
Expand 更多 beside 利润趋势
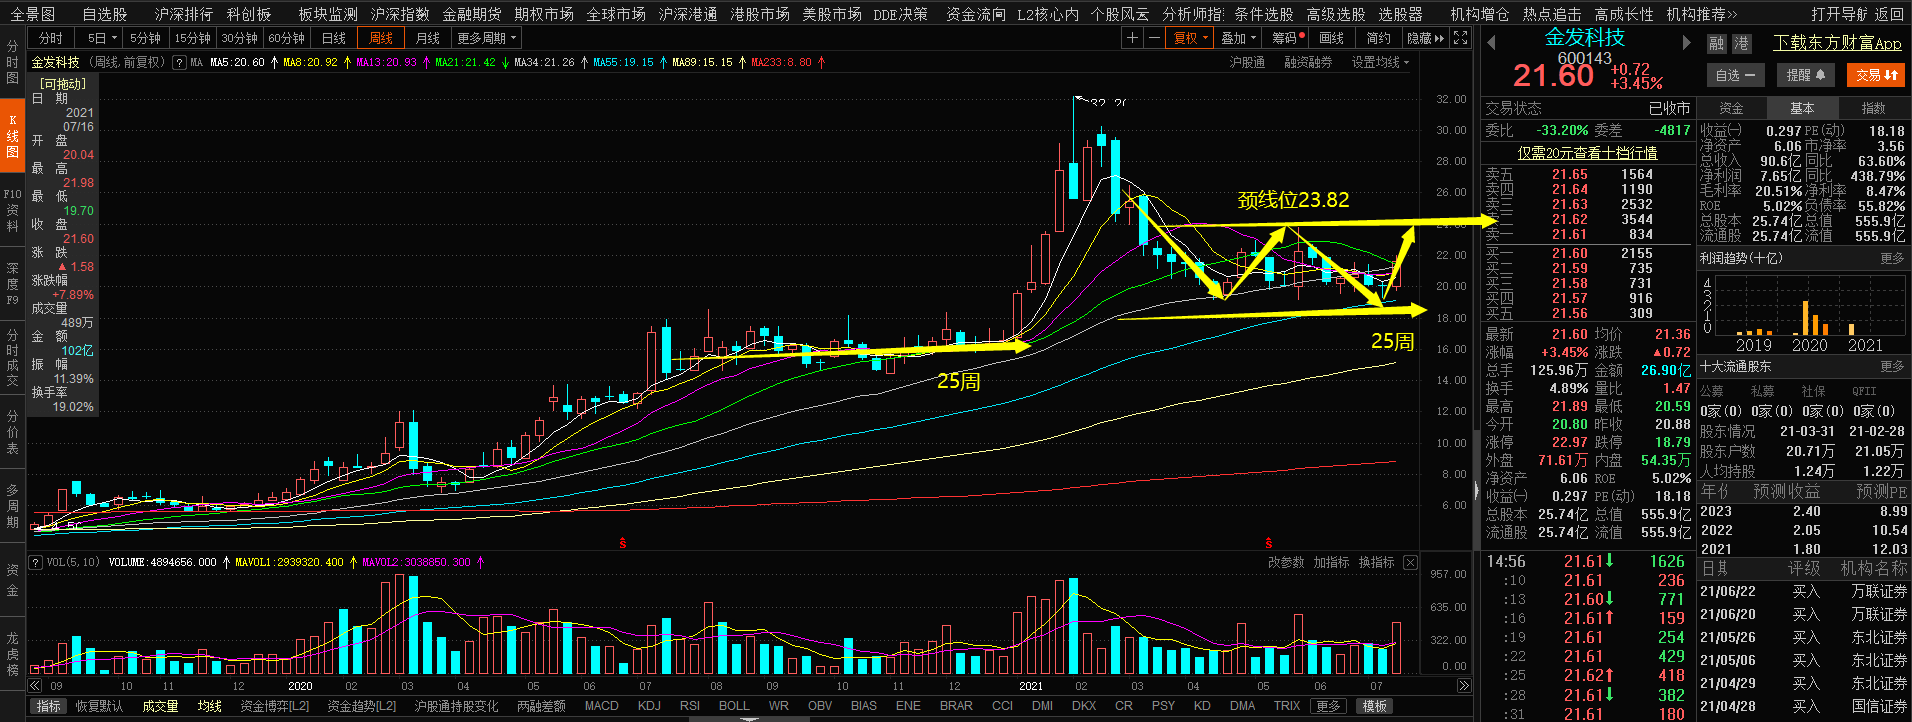[1892, 258]
